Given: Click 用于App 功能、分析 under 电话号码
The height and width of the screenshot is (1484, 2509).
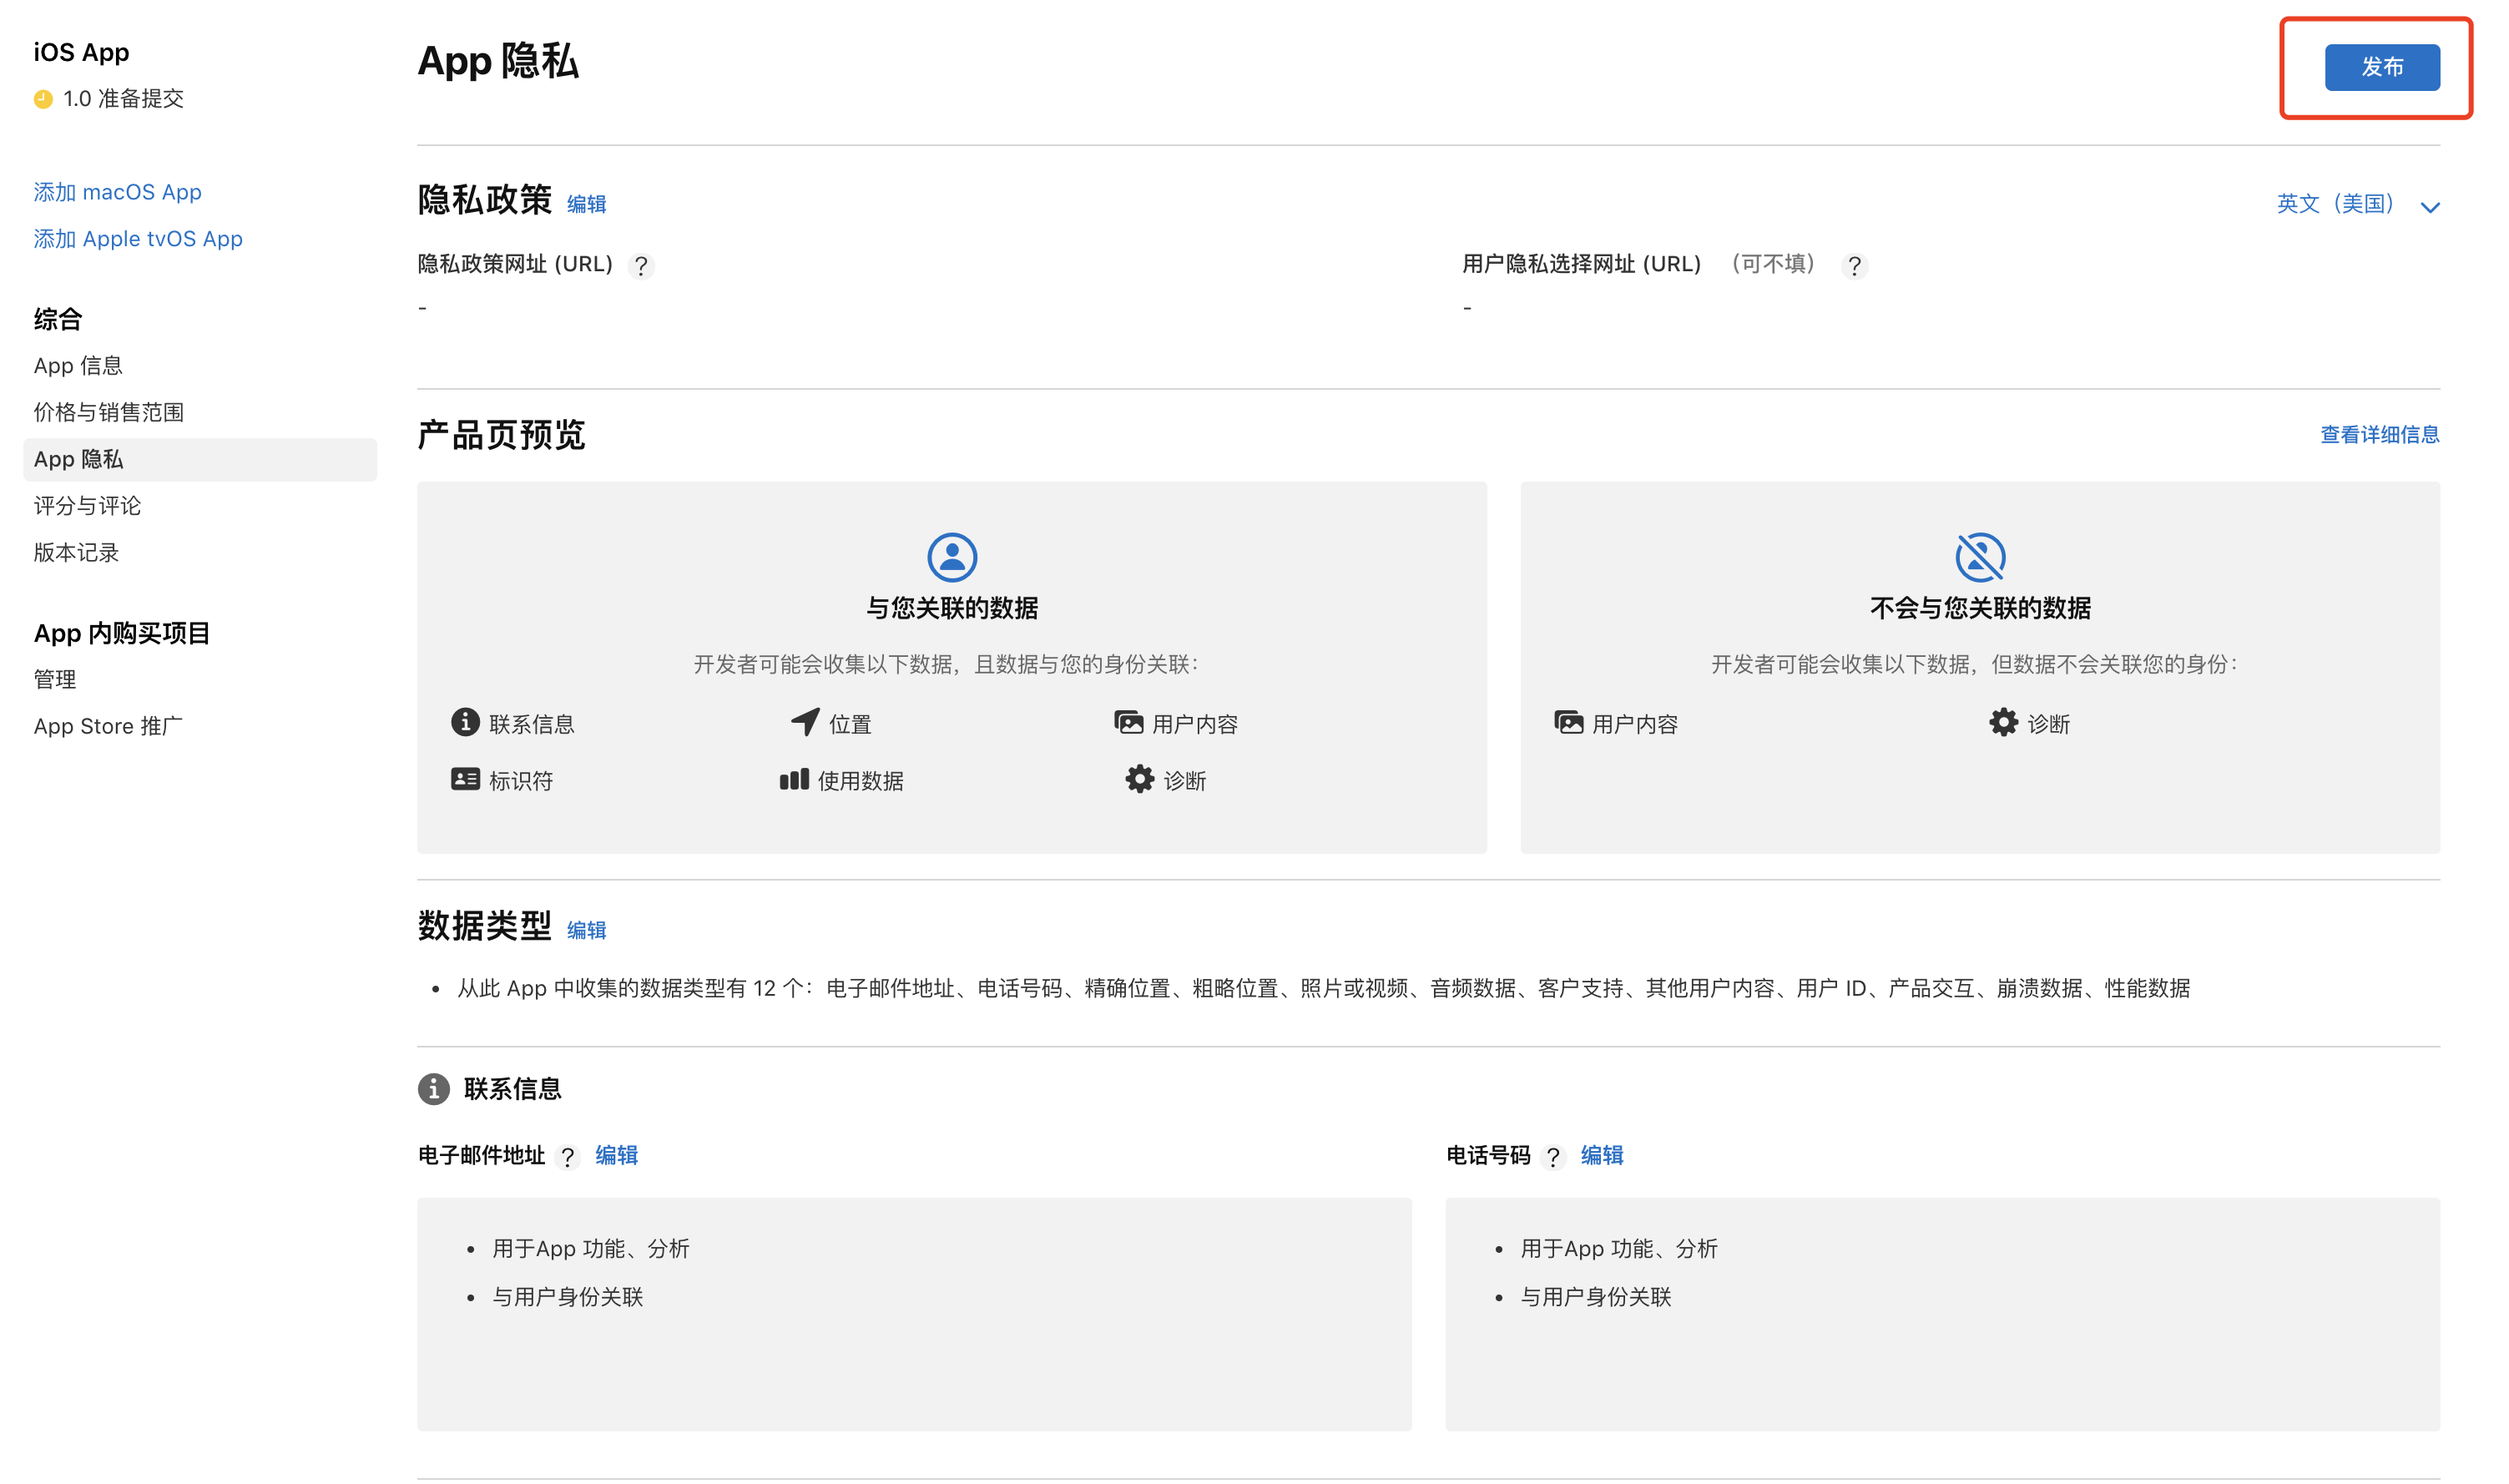Looking at the screenshot, I should tap(1618, 1249).
